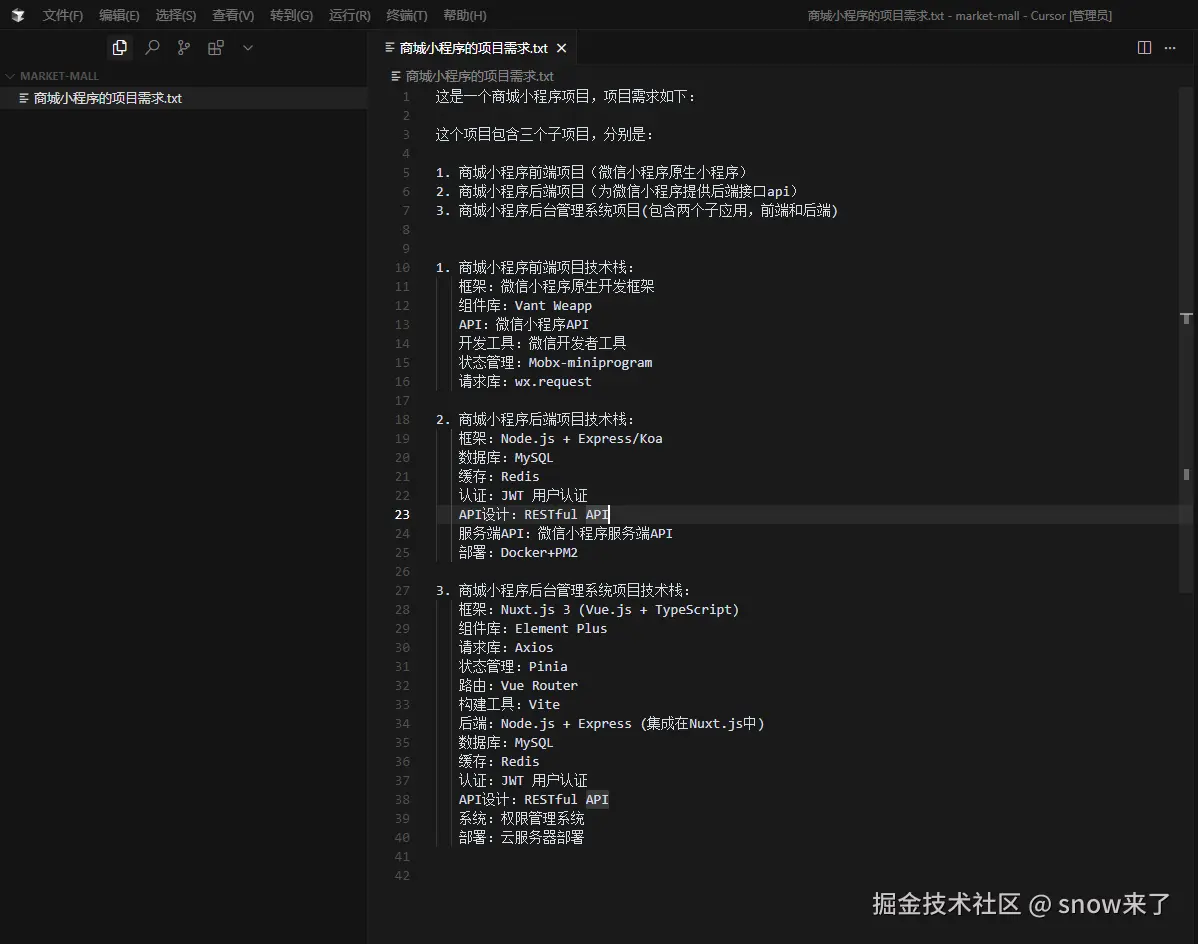This screenshot has width=1198, height=944.
Task: Click the first line 这是一个商城小程序项目
Action: click(x=566, y=97)
